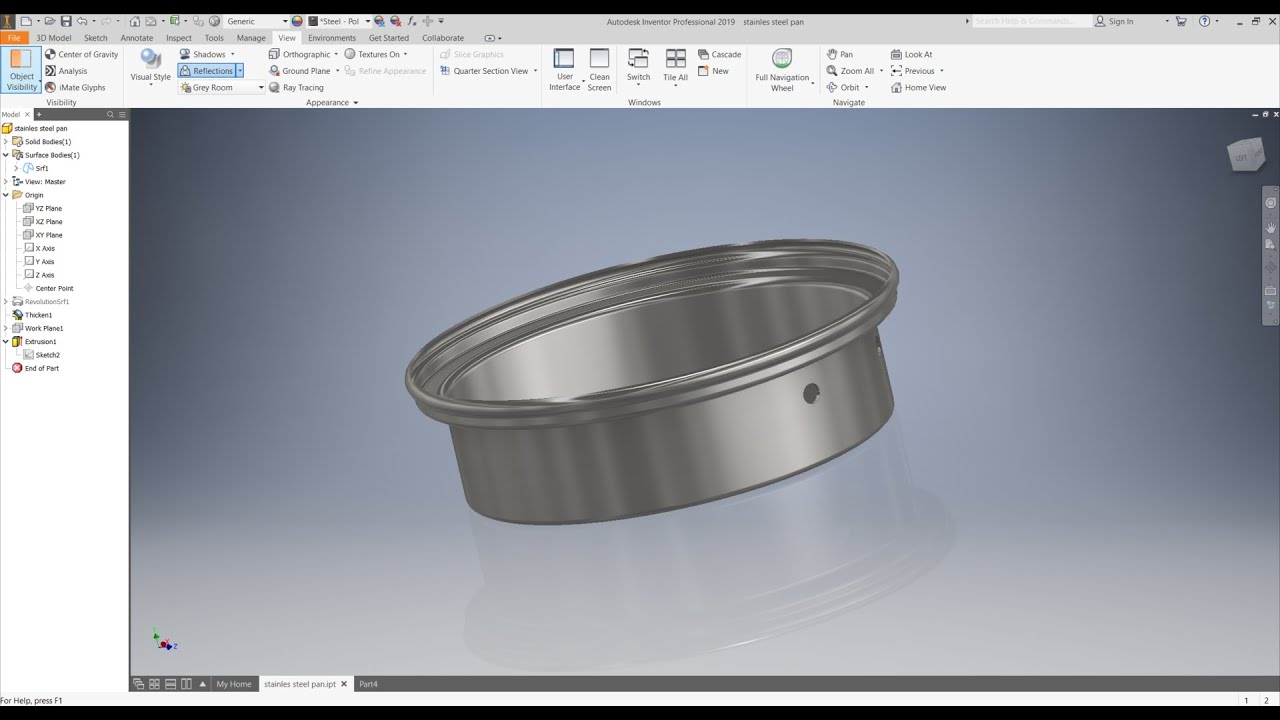Open the Inspect ribbon tab

pos(179,38)
